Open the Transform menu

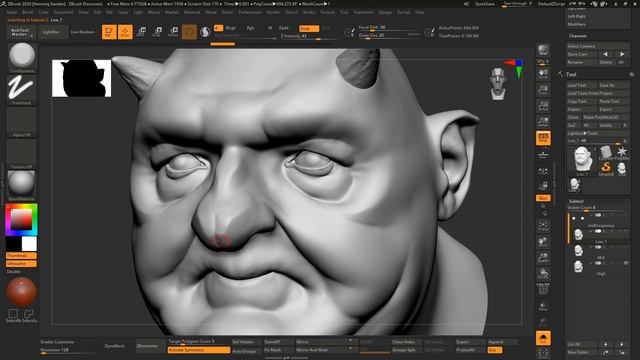pyautogui.click(x=363, y=12)
